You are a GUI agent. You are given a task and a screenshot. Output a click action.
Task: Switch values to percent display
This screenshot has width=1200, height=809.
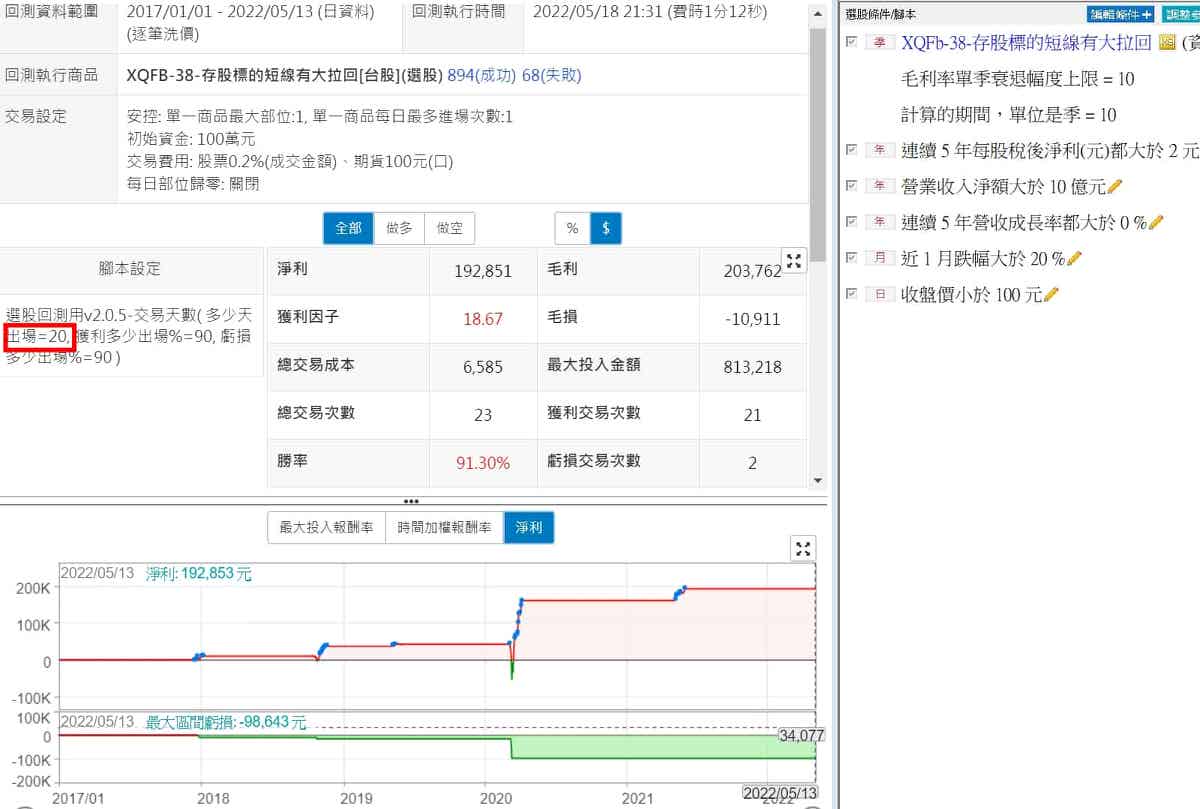(572, 229)
